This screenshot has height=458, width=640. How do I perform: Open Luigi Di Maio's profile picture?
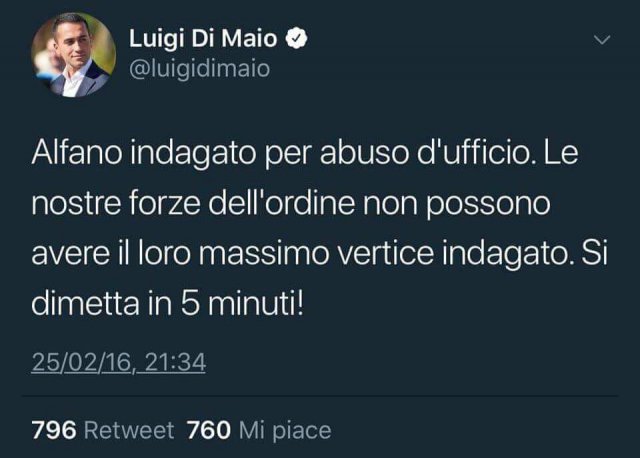click(74, 55)
